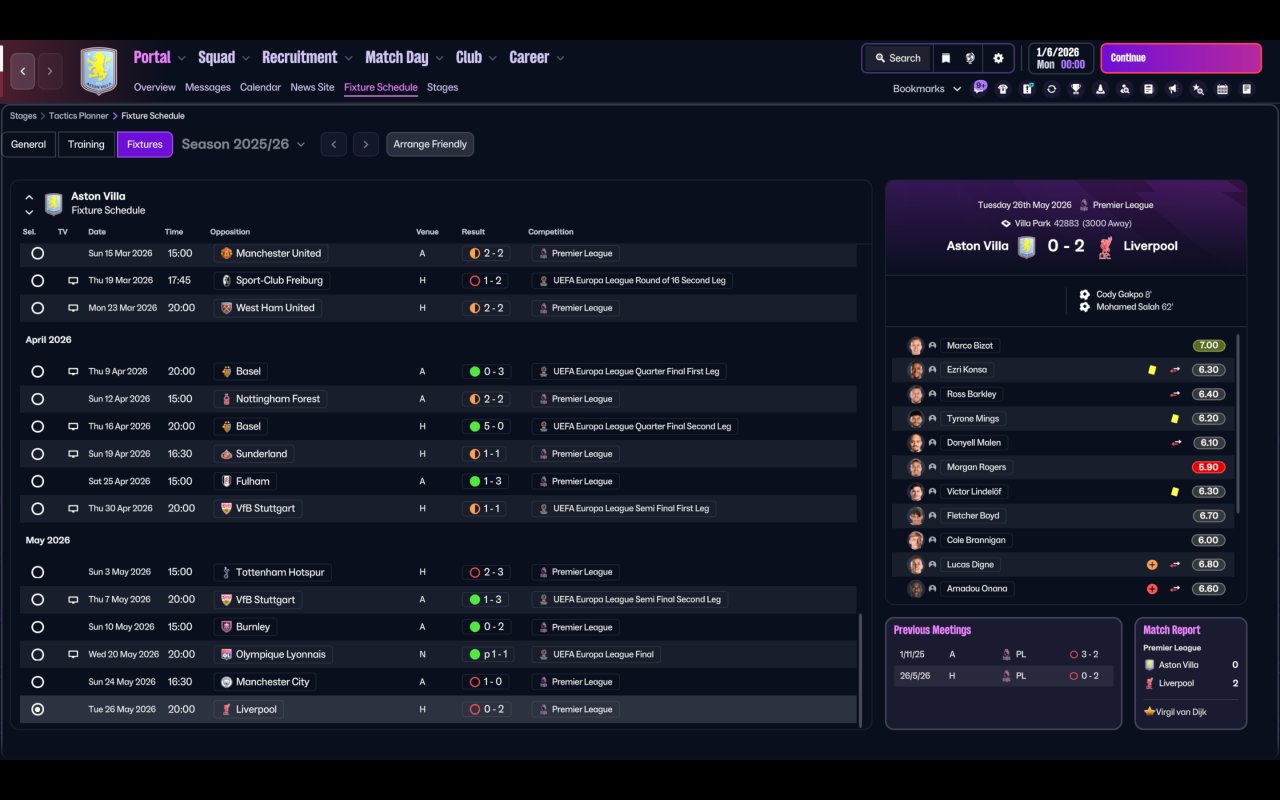
Task: Open the settings gear icon
Action: click(x=998, y=58)
